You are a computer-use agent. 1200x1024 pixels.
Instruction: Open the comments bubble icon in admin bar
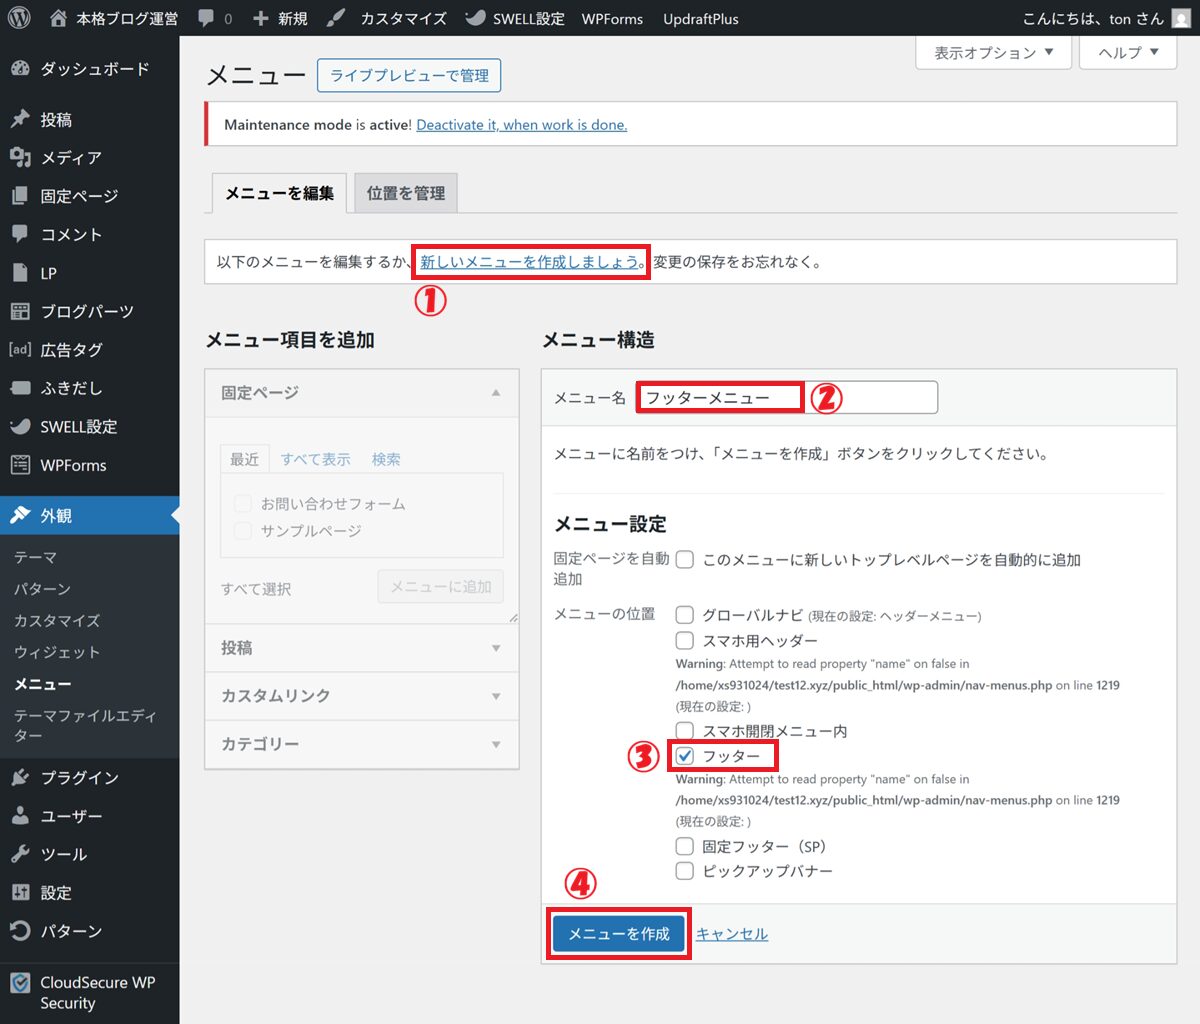point(206,18)
